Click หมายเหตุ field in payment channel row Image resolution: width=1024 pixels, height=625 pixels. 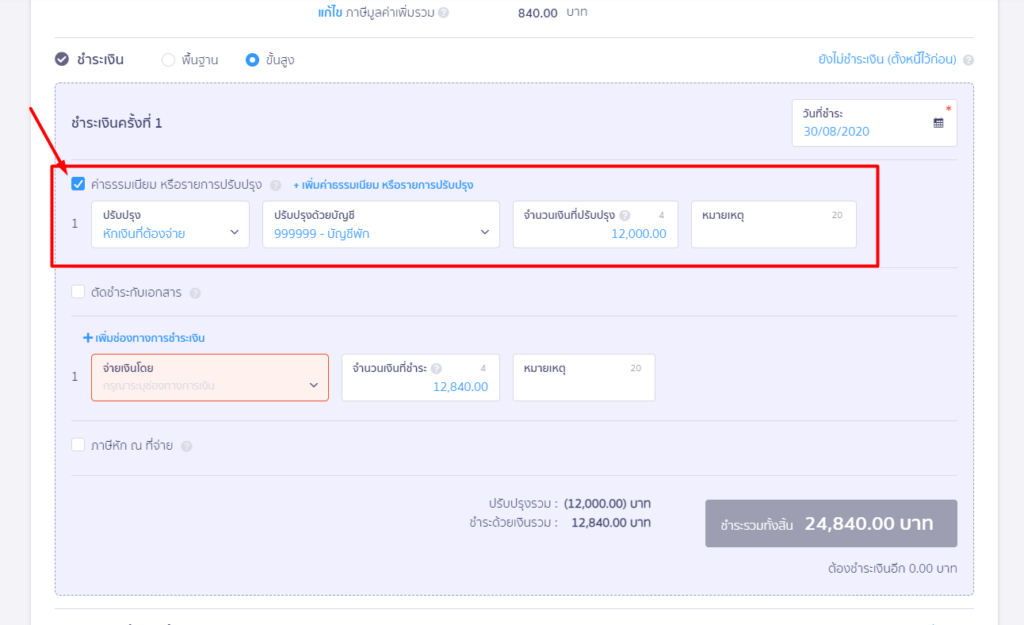click(584, 377)
